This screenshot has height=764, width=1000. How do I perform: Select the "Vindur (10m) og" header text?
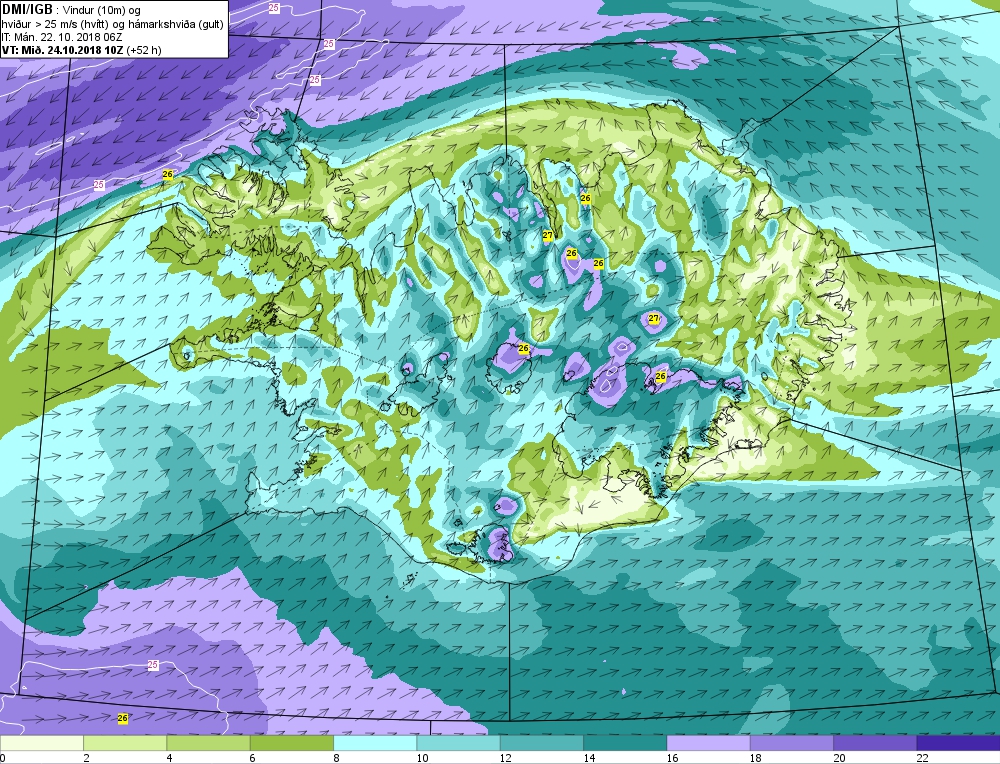pos(103,11)
